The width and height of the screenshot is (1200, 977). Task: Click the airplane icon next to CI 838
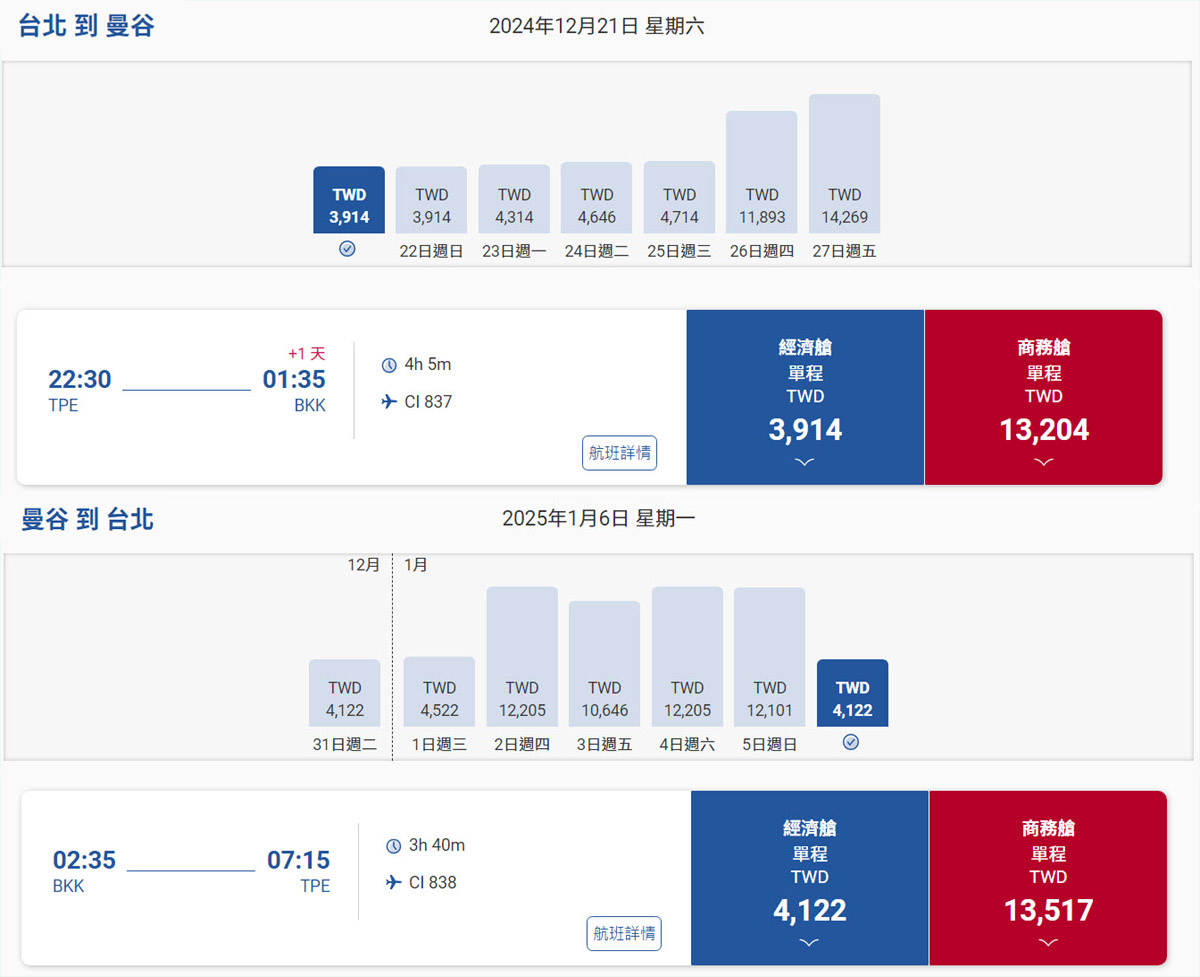pos(393,883)
